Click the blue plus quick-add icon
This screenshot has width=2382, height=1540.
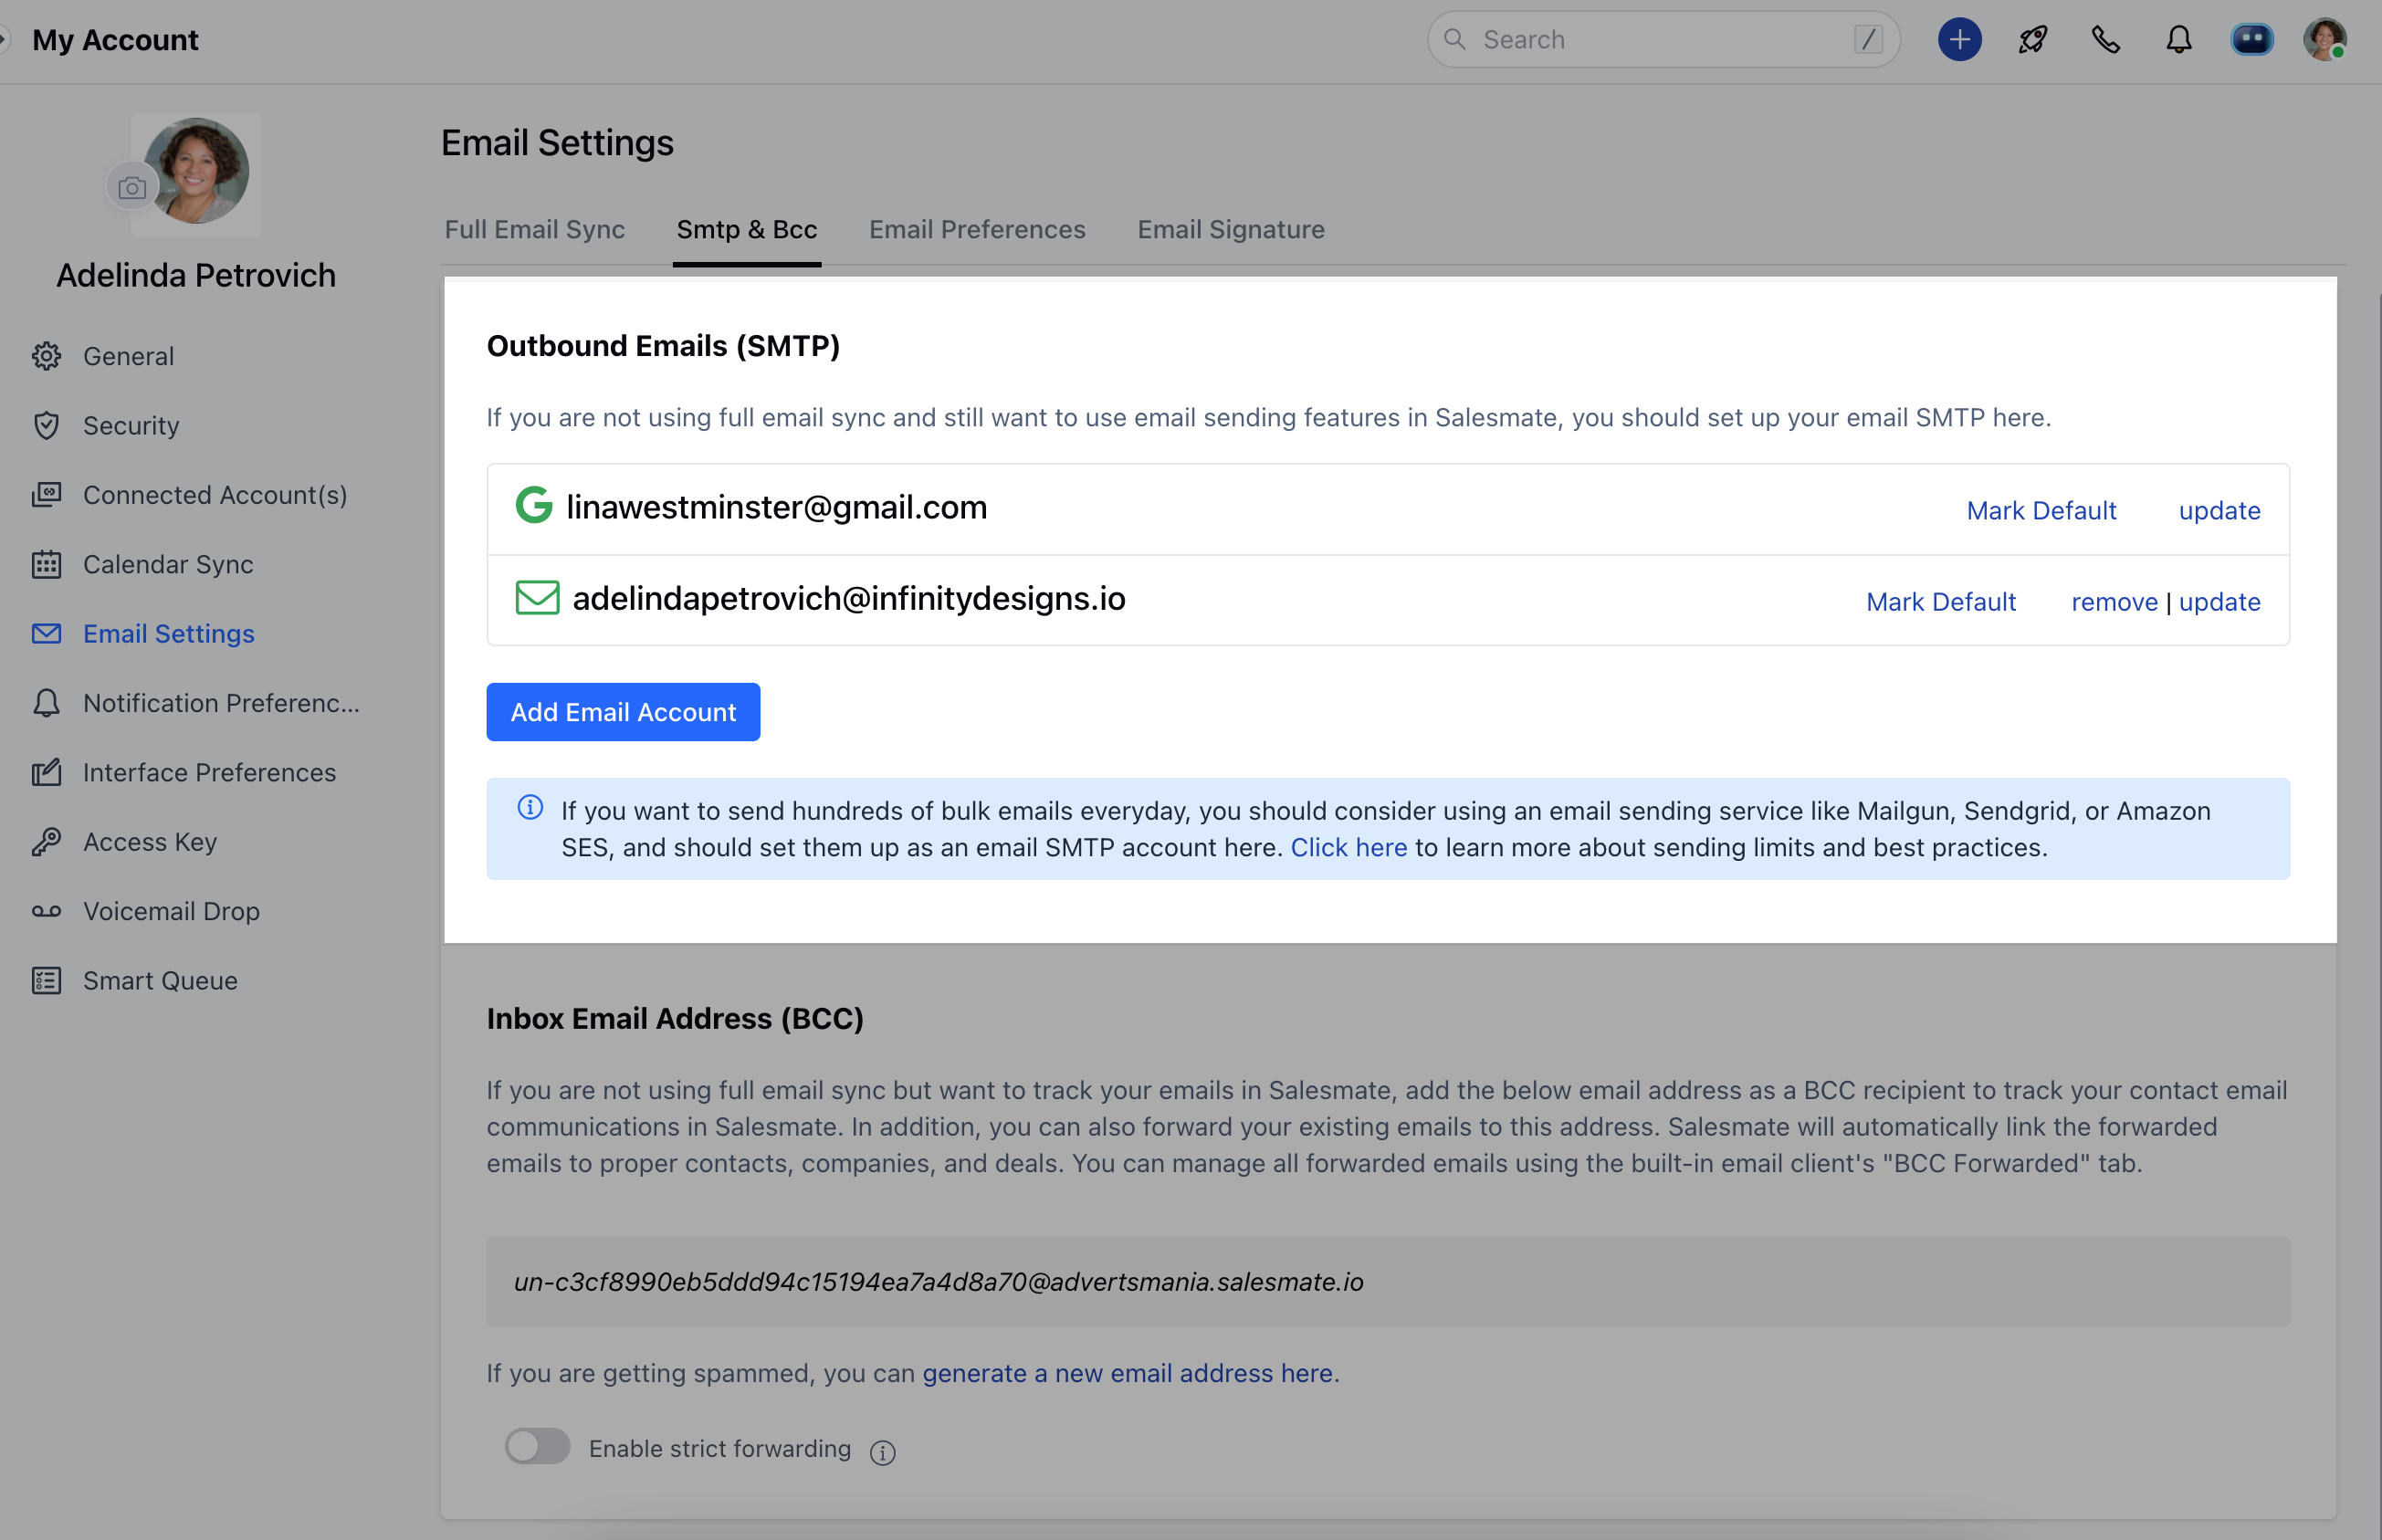point(1959,40)
